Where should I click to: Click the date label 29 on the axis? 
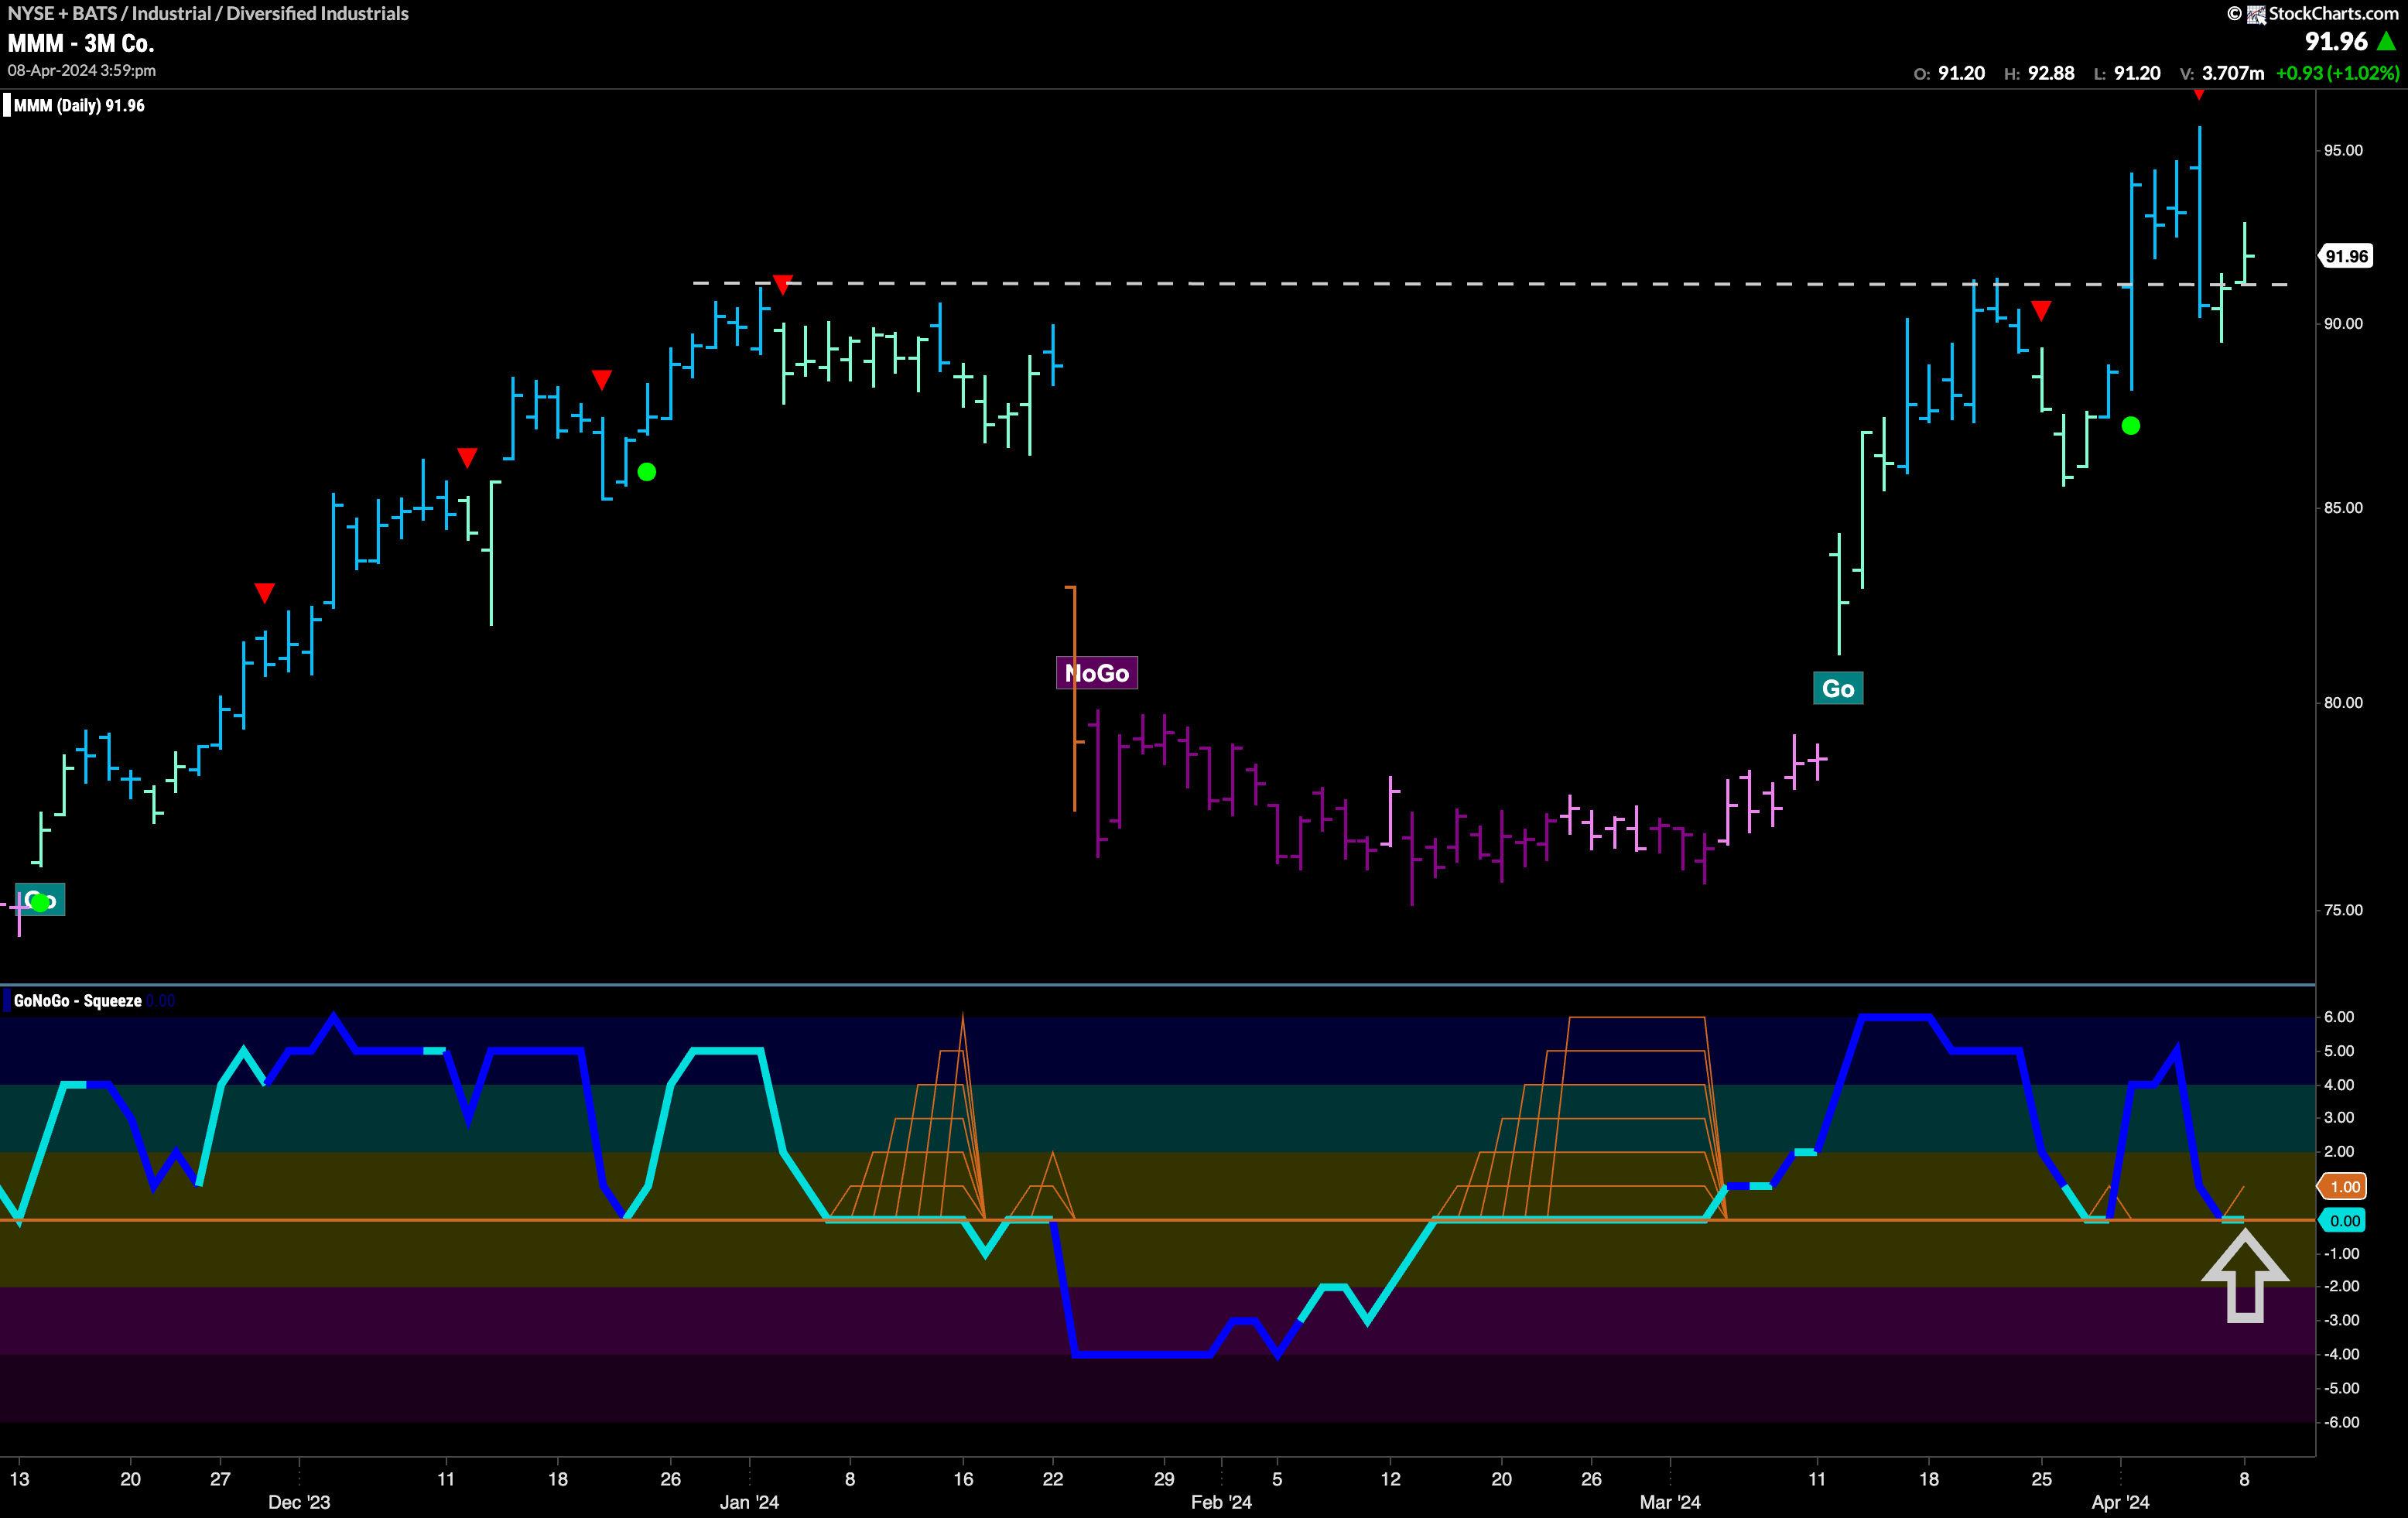pos(1164,1478)
